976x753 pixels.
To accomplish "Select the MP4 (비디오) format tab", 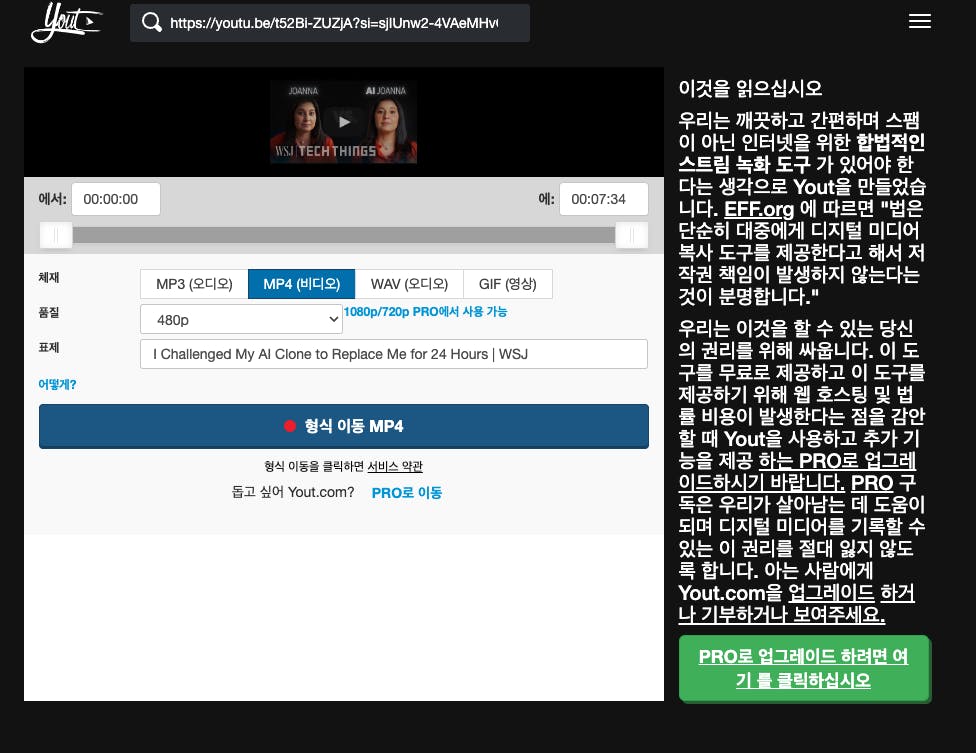I will pyautogui.click(x=301, y=284).
